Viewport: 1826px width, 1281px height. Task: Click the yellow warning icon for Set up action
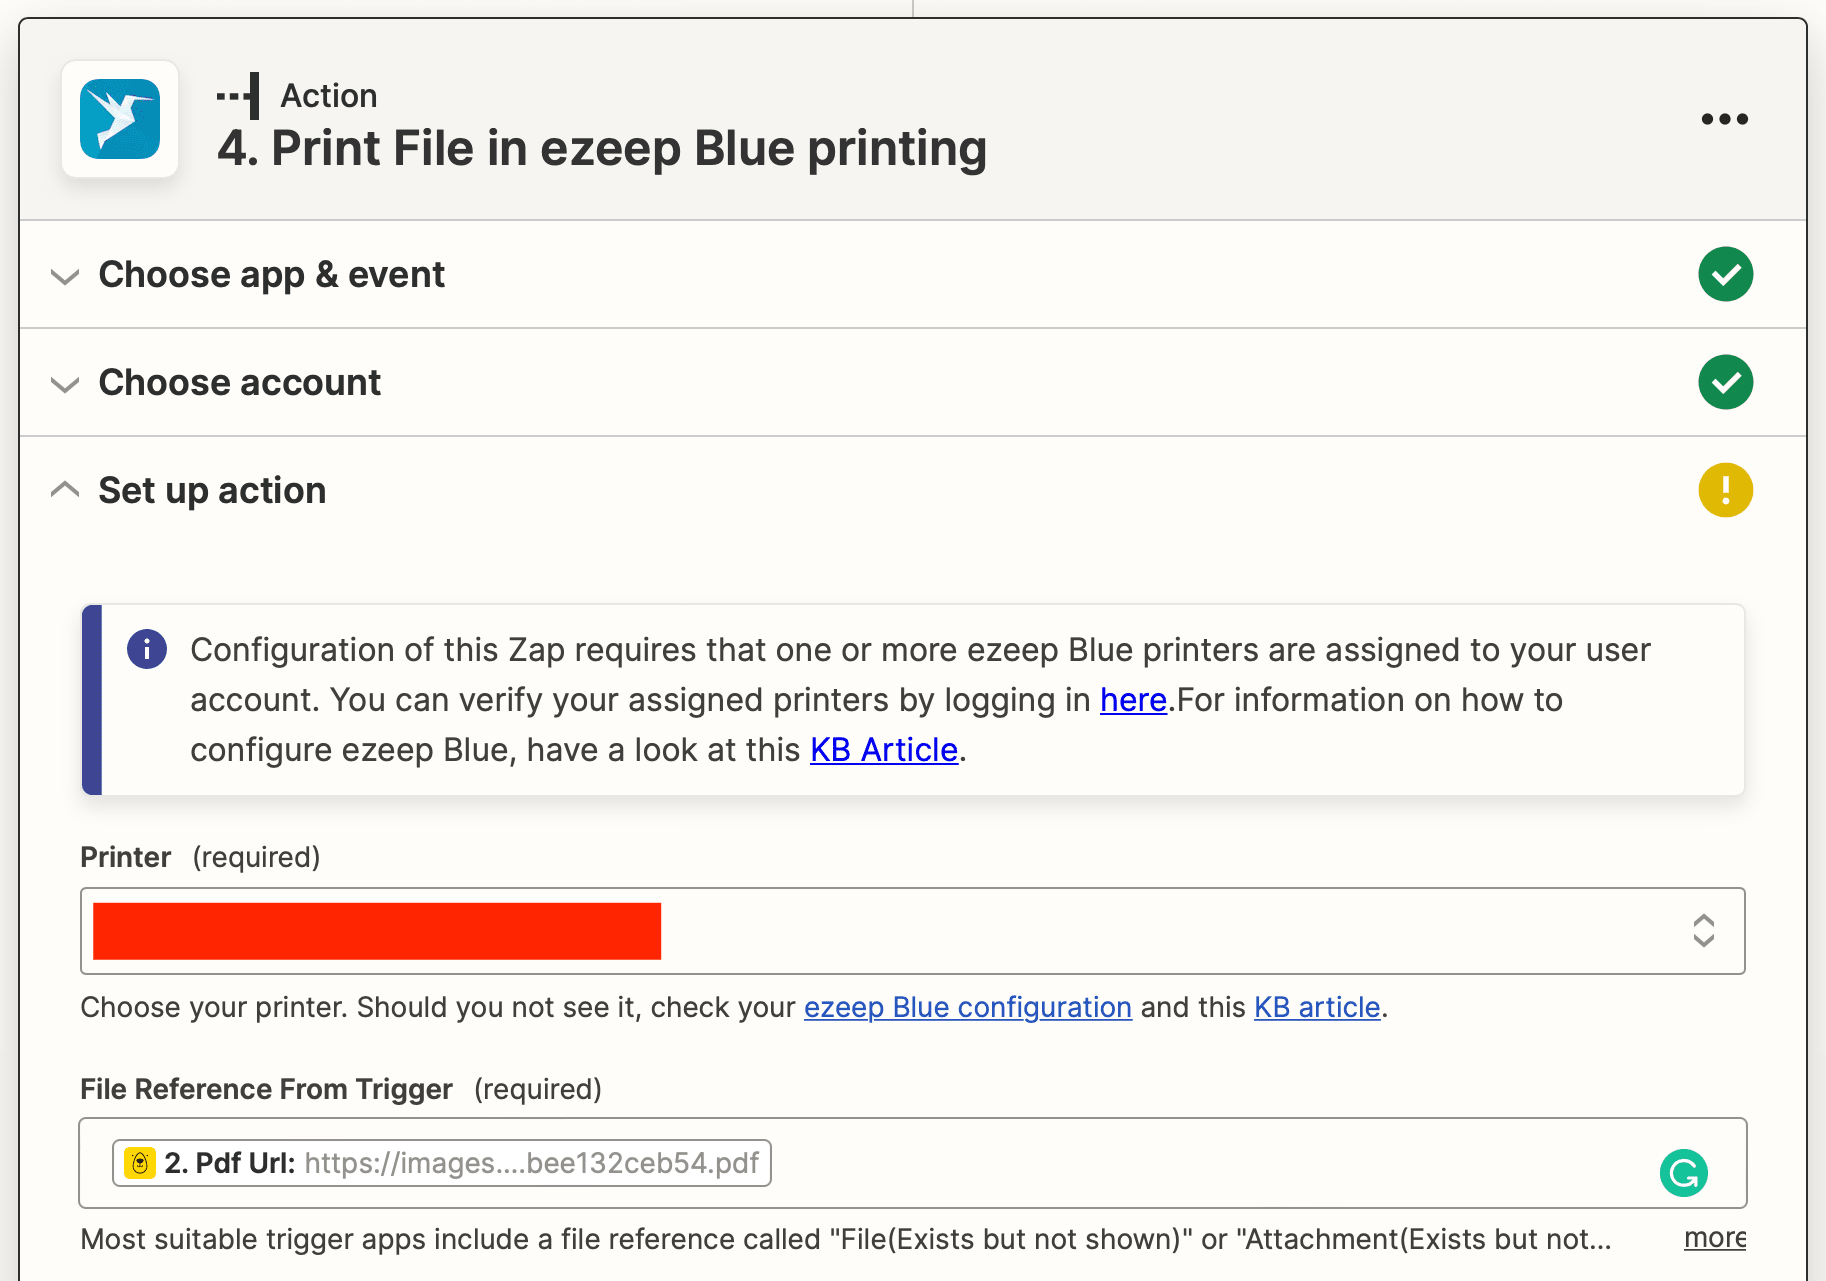point(1725,490)
